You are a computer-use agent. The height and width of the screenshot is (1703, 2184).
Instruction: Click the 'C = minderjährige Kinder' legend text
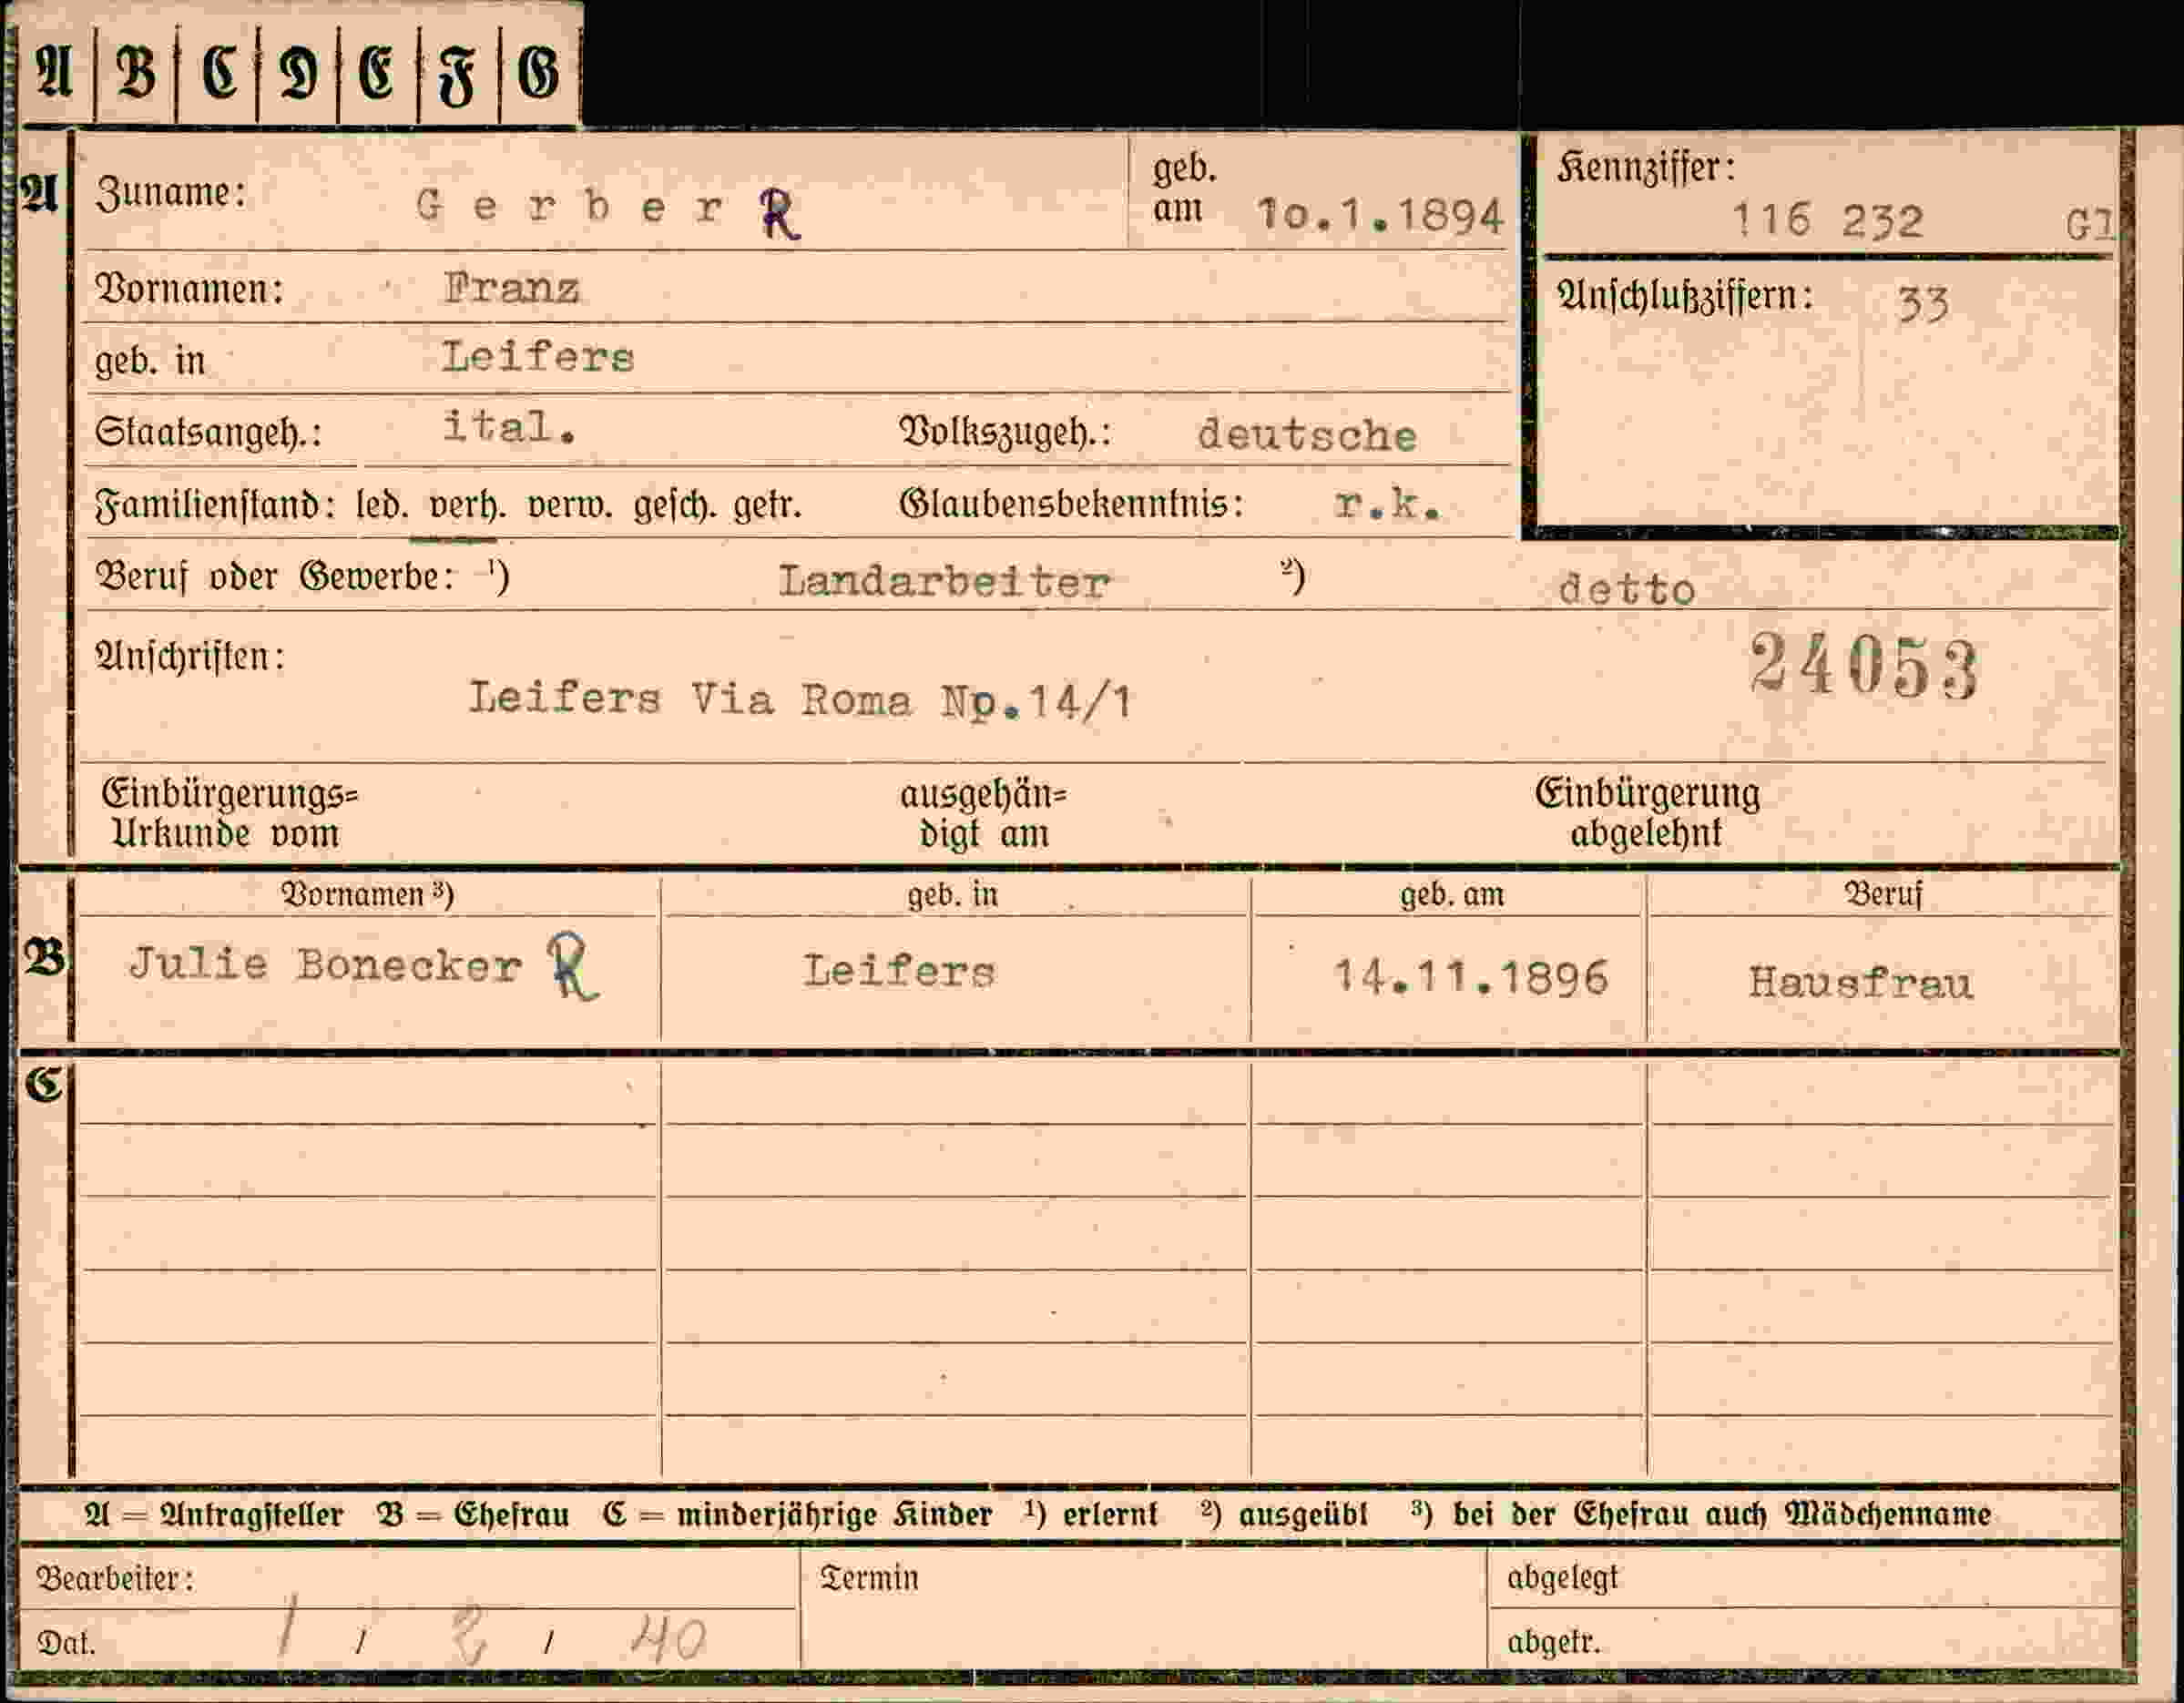pyautogui.click(x=798, y=1515)
